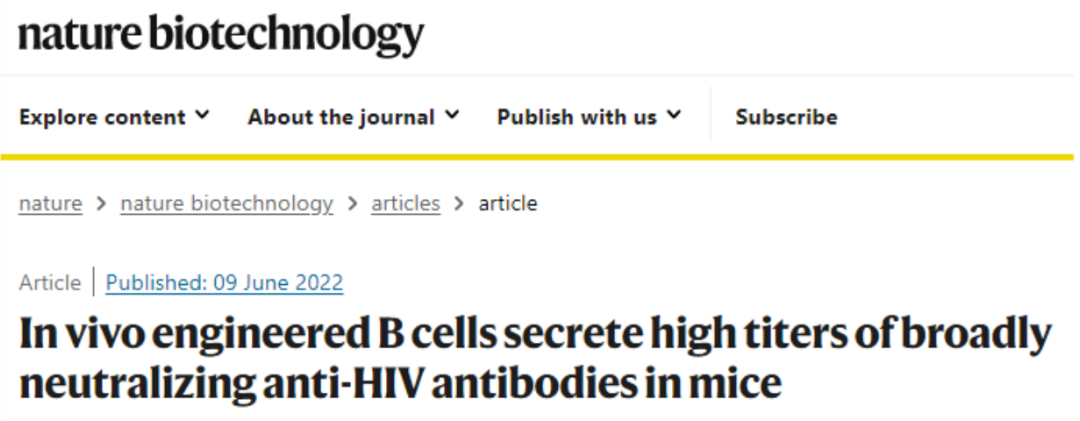Click the Published: 09 June 2022 link
This screenshot has width=1080, height=421.
coord(225,283)
